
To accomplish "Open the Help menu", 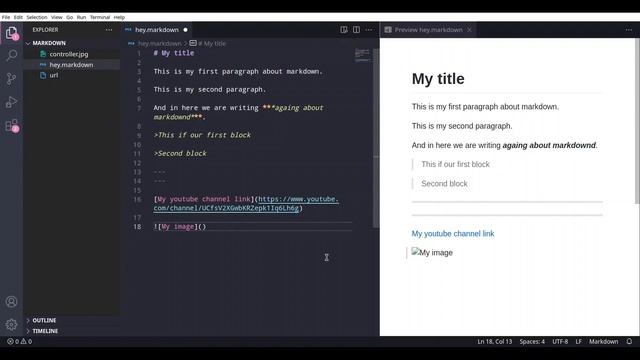I will tap(119, 17).
